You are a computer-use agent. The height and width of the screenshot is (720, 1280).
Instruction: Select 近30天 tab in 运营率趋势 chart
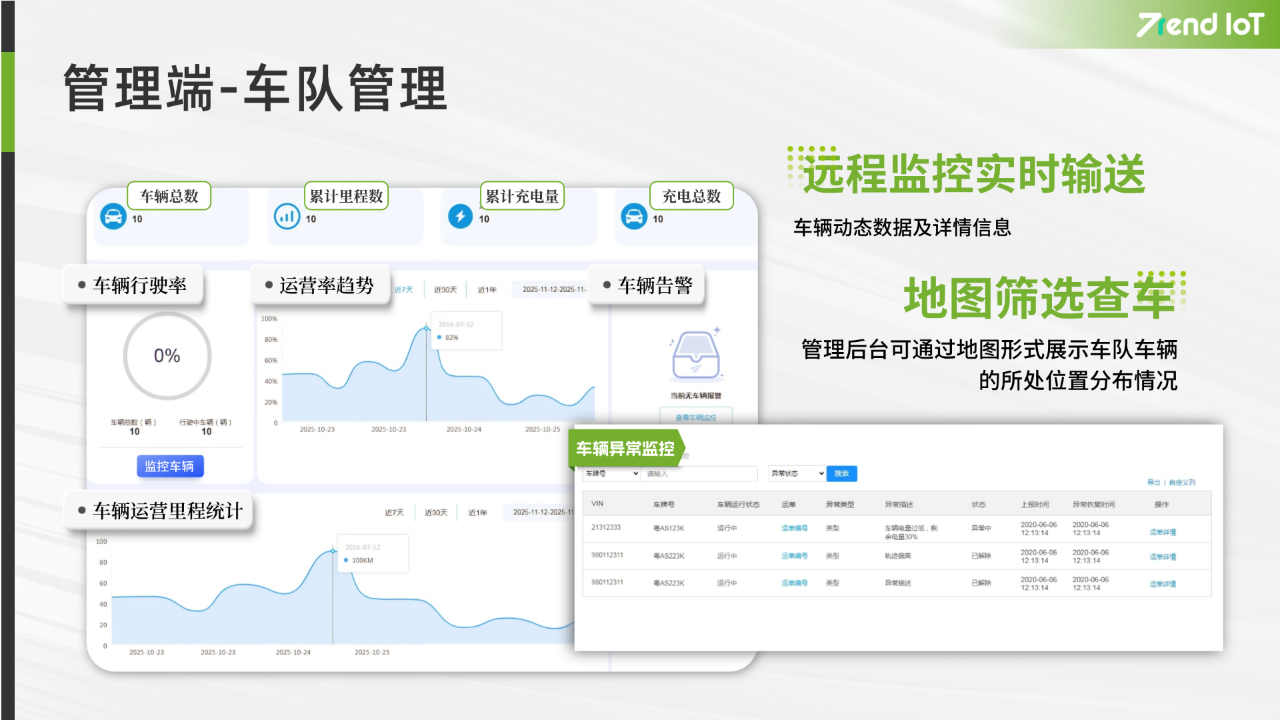point(445,290)
